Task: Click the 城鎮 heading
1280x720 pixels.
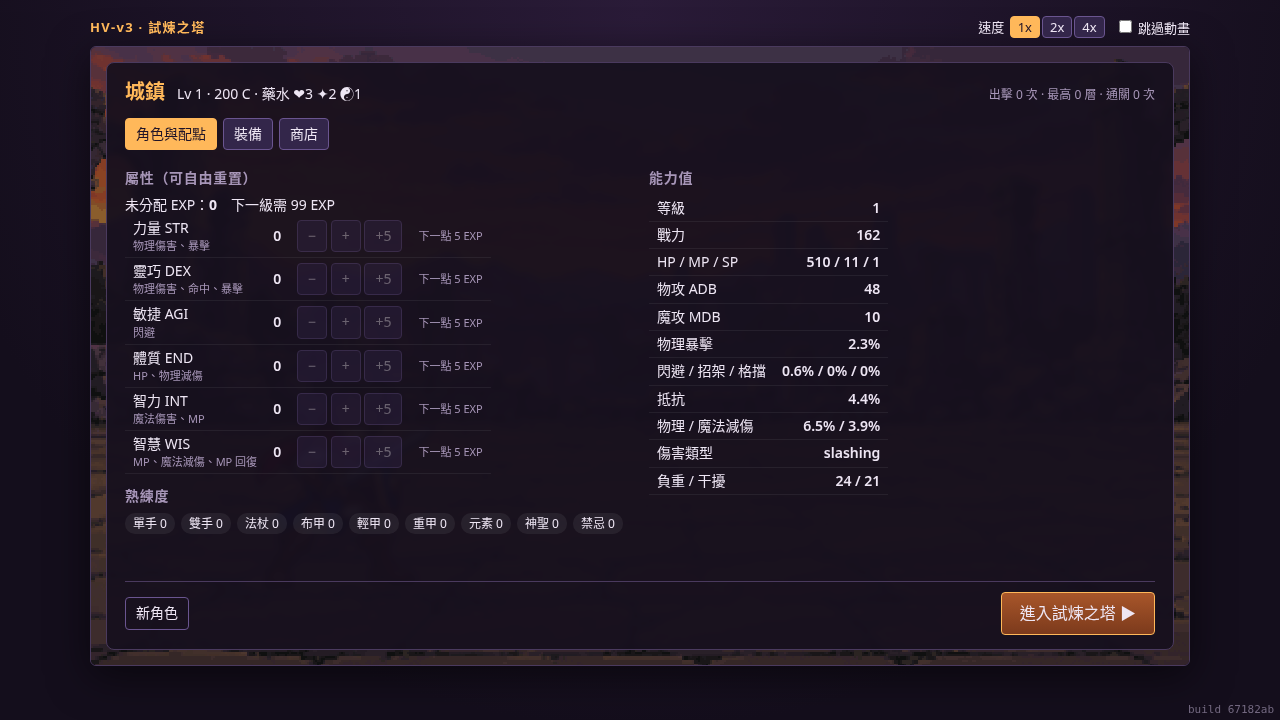Action: pos(145,91)
